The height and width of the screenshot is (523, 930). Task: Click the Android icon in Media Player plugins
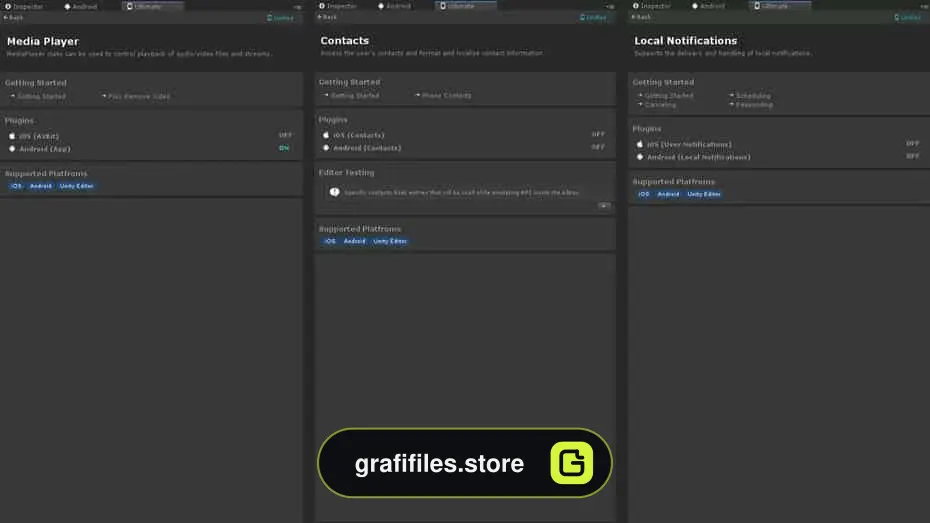[12, 149]
